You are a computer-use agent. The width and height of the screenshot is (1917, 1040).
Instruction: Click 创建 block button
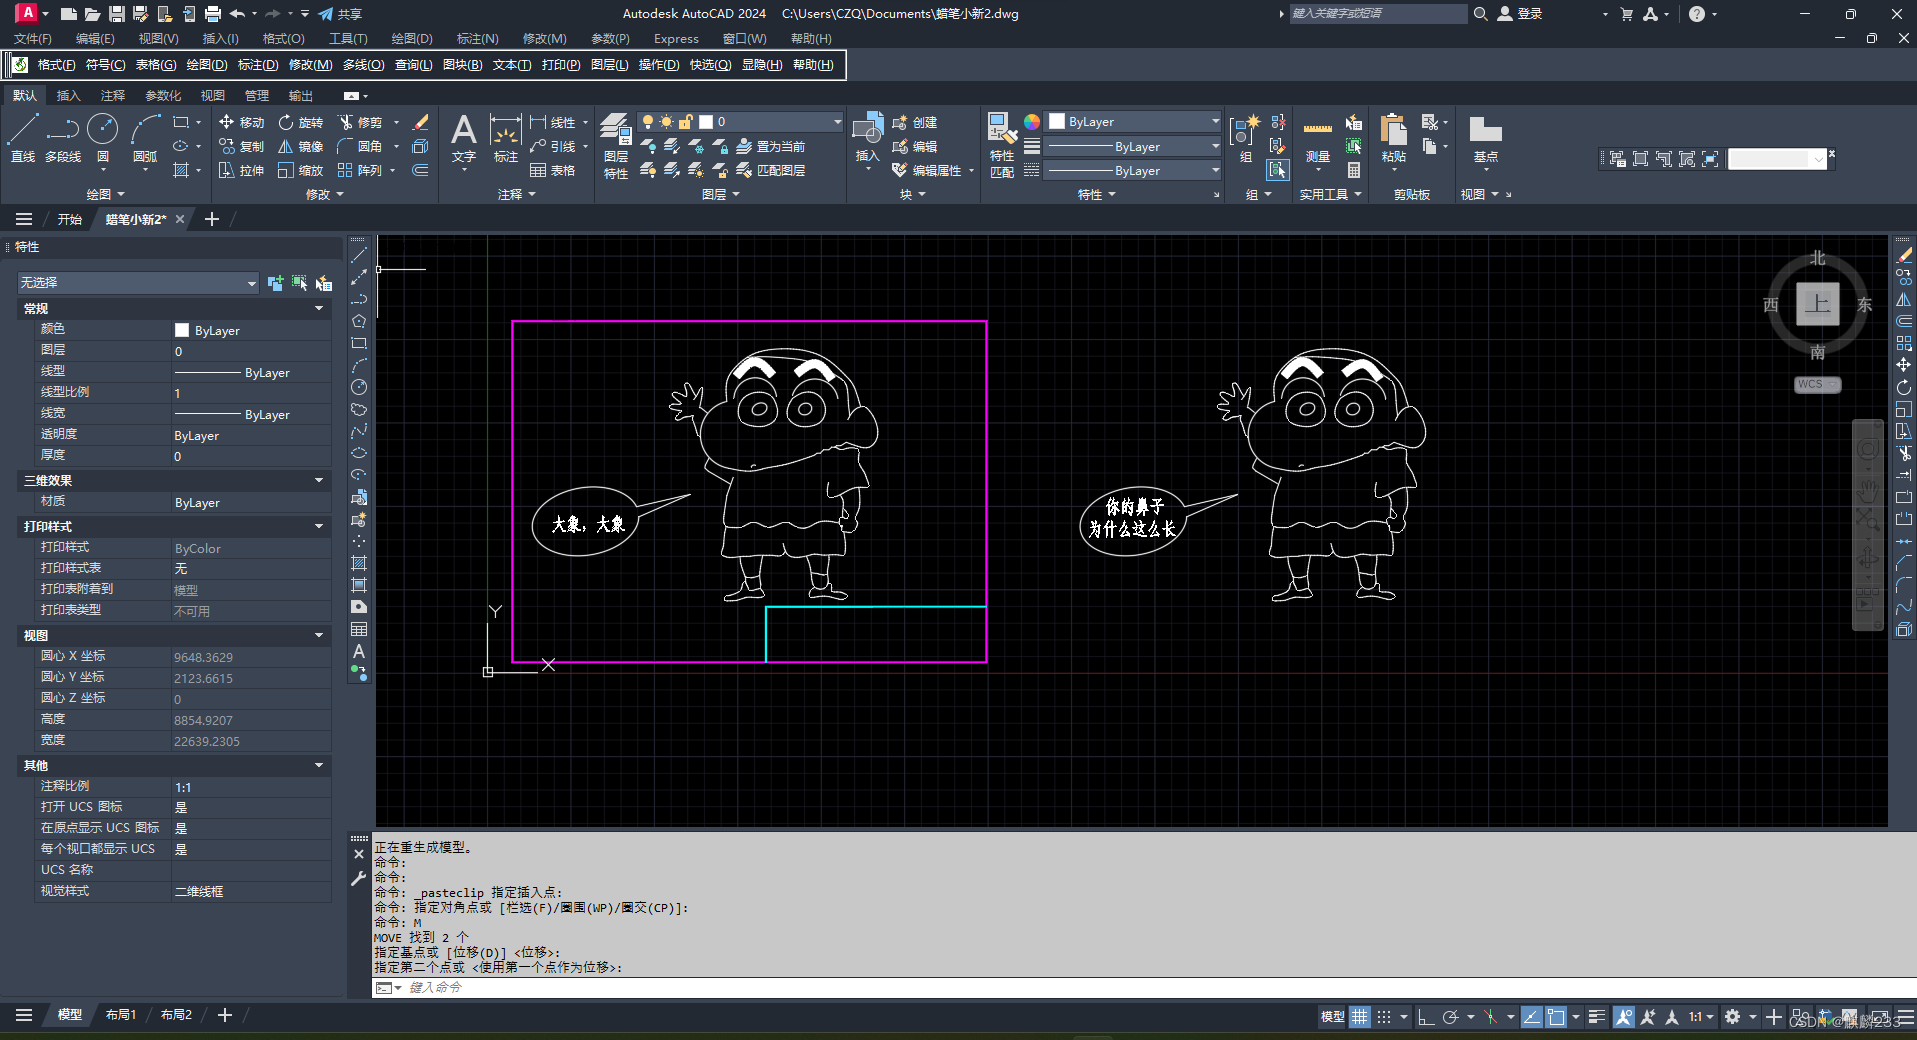(915, 122)
